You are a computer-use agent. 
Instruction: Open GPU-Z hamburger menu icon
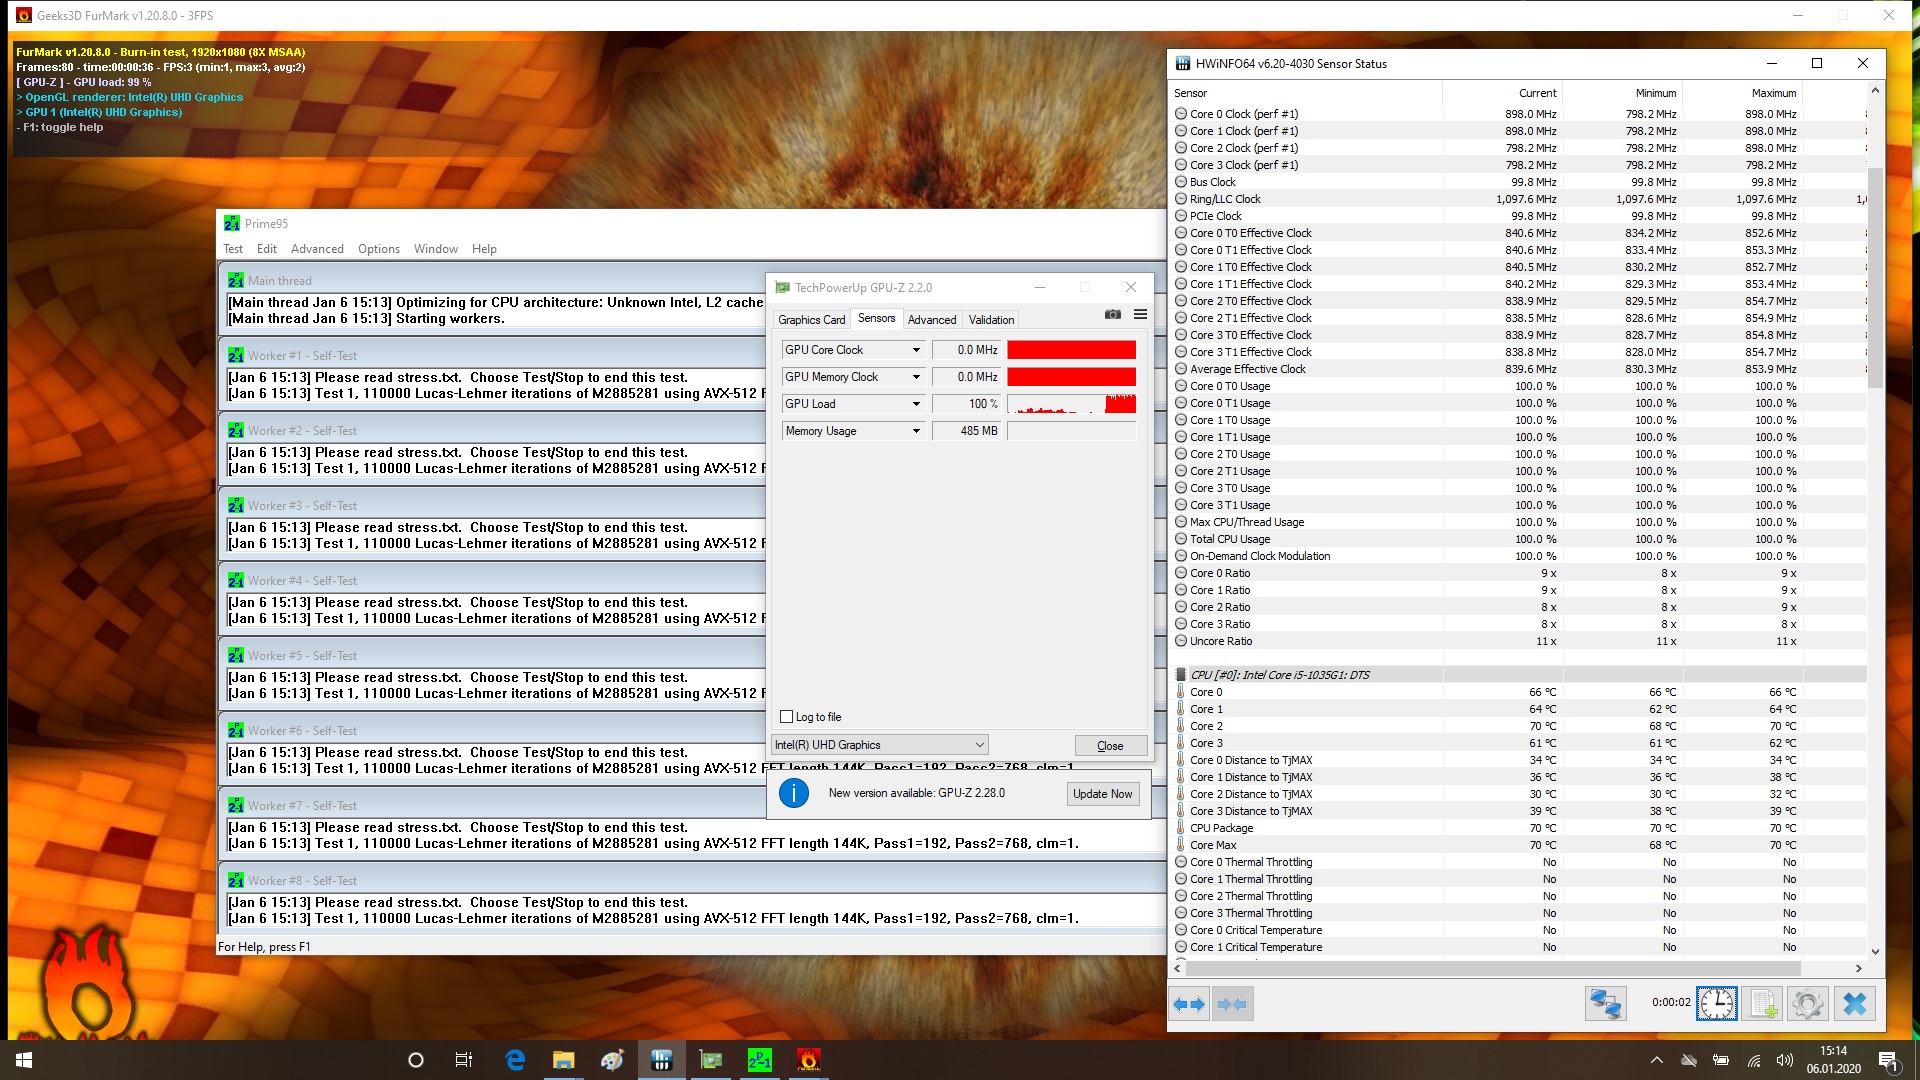tap(1140, 314)
